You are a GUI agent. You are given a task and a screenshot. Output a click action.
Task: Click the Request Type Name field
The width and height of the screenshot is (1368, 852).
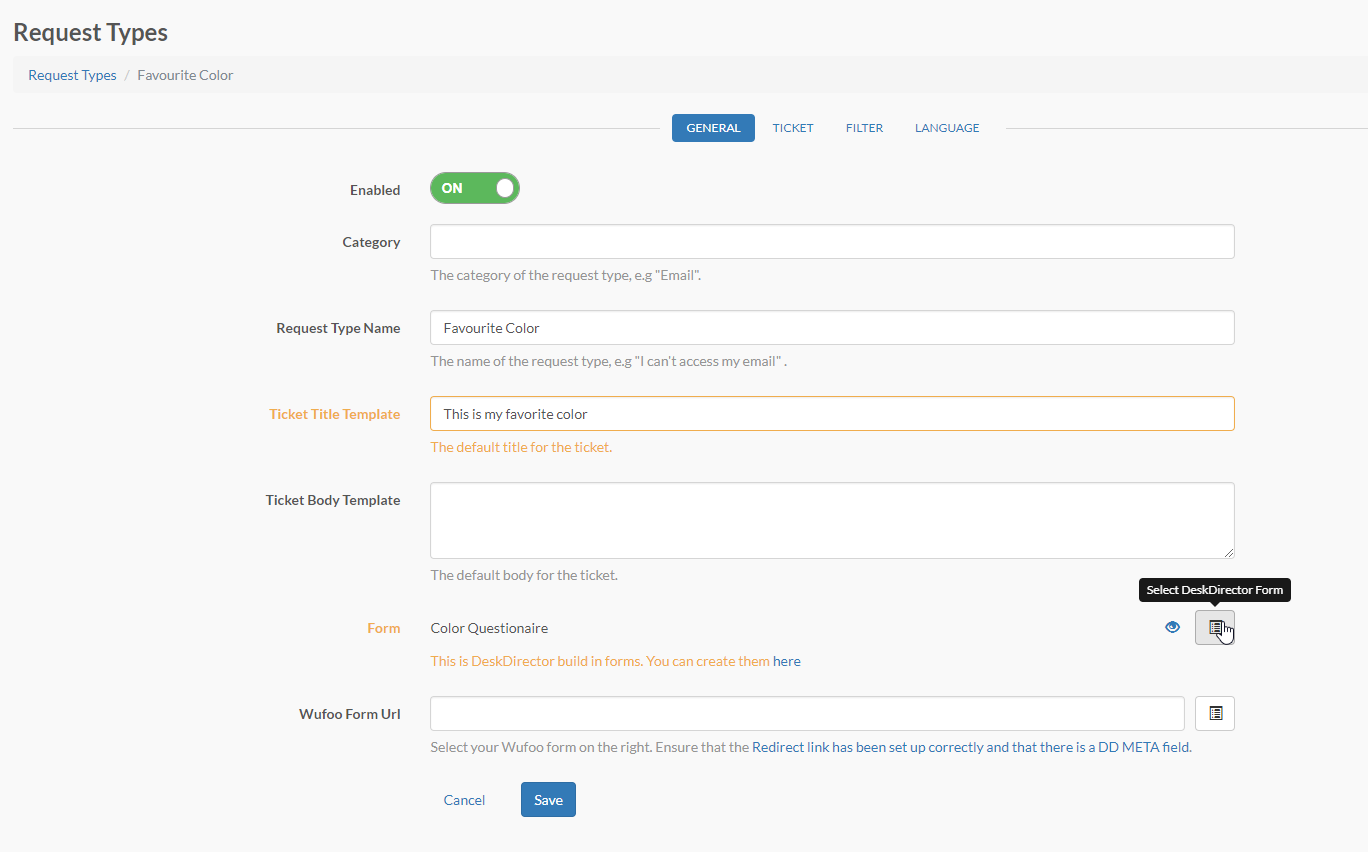click(x=832, y=328)
